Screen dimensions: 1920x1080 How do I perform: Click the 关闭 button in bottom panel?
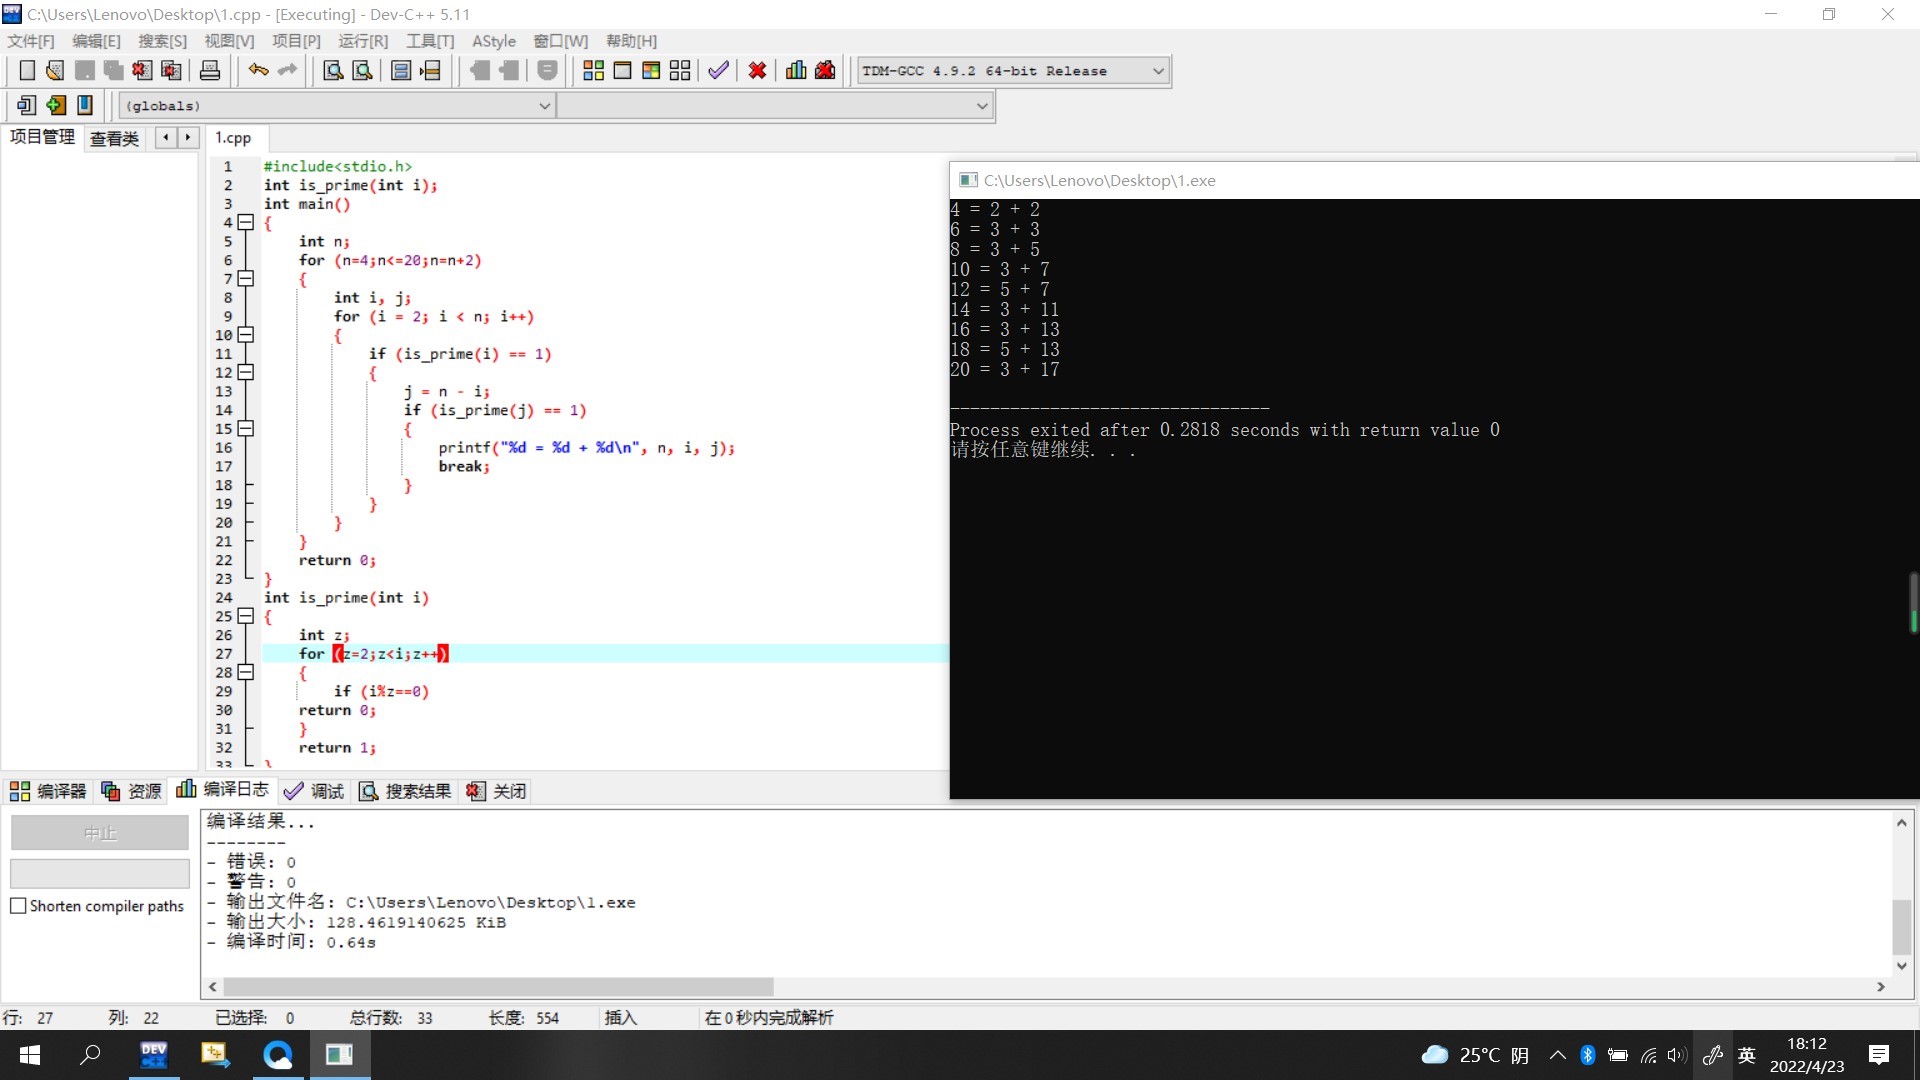click(x=497, y=791)
